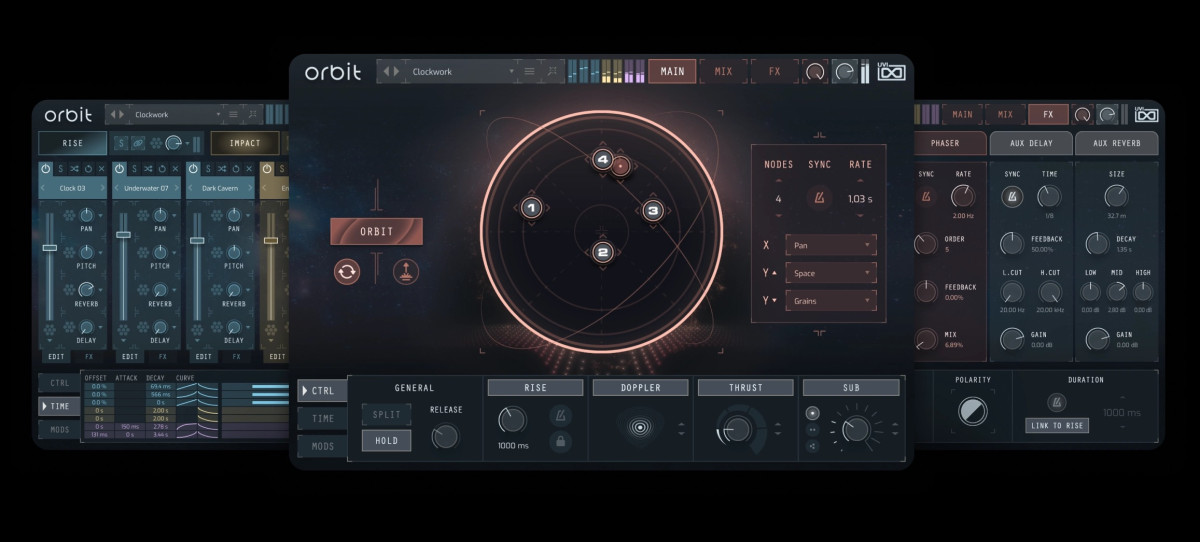Click the loop/cycle icon below the ORBIT button
This screenshot has height=542, width=1200.
pyautogui.click(x=347, y=271)
